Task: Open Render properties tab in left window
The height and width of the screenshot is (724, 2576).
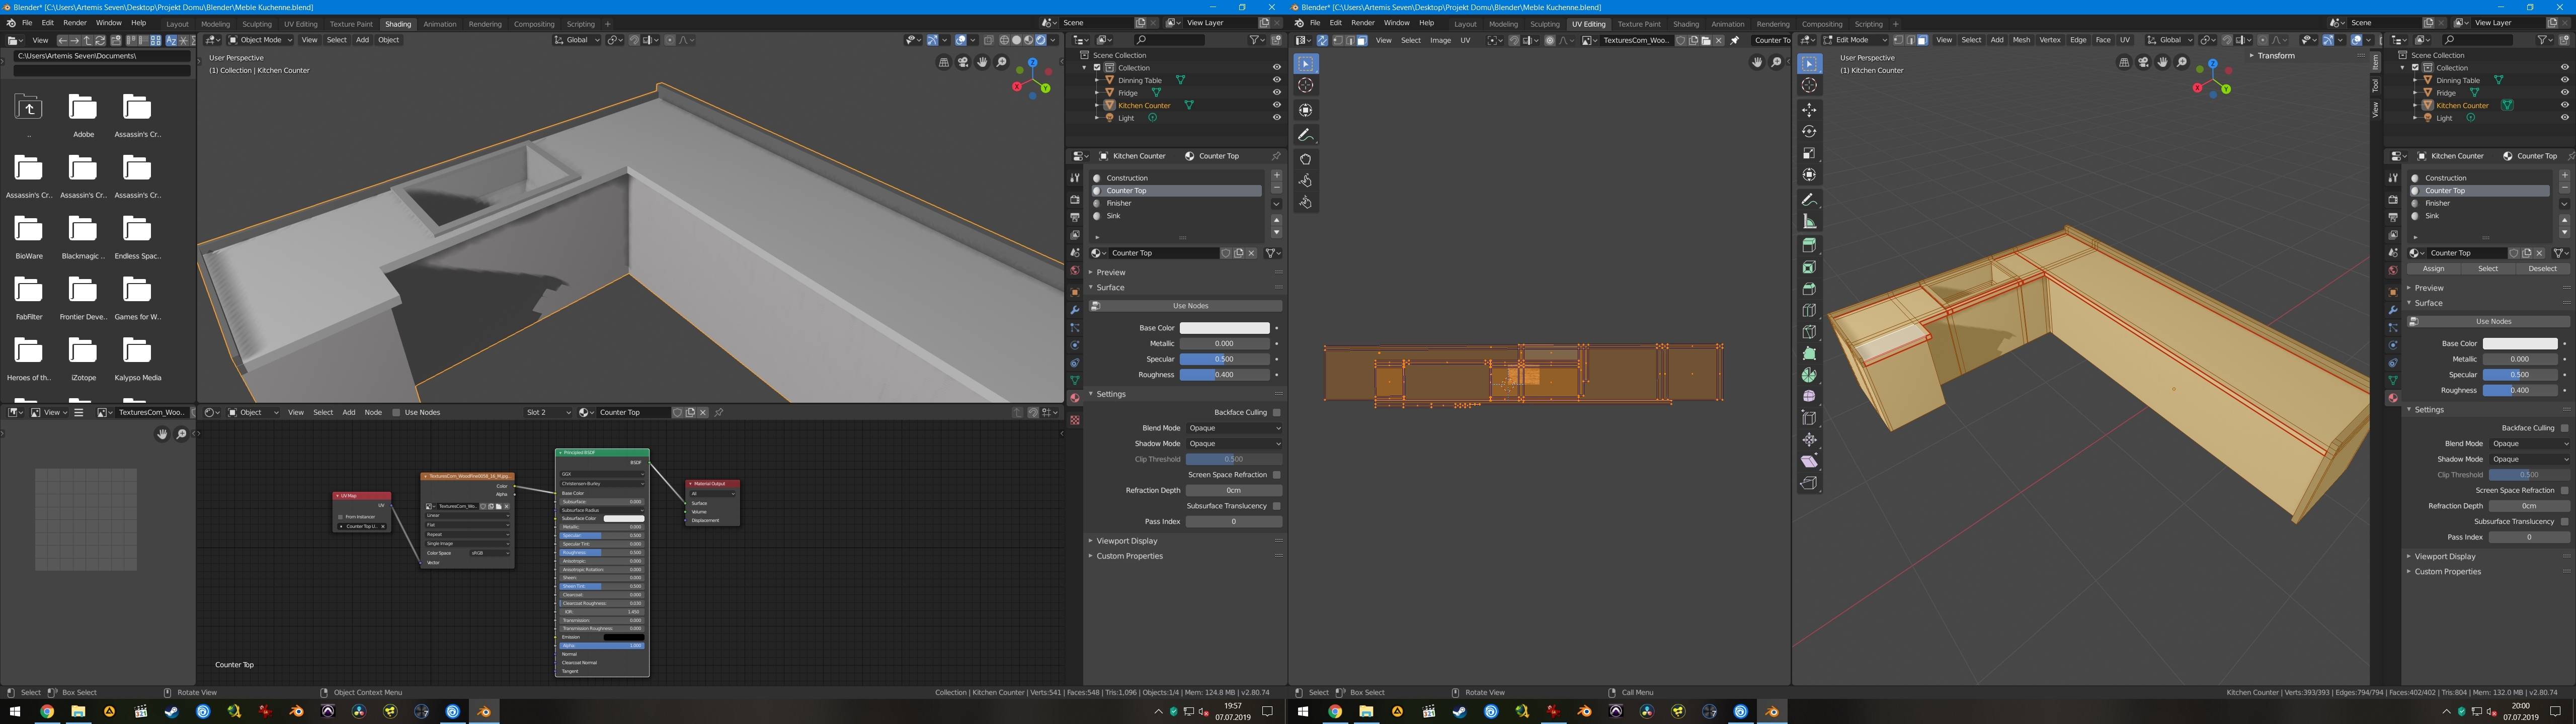Action: point(1074,199)
